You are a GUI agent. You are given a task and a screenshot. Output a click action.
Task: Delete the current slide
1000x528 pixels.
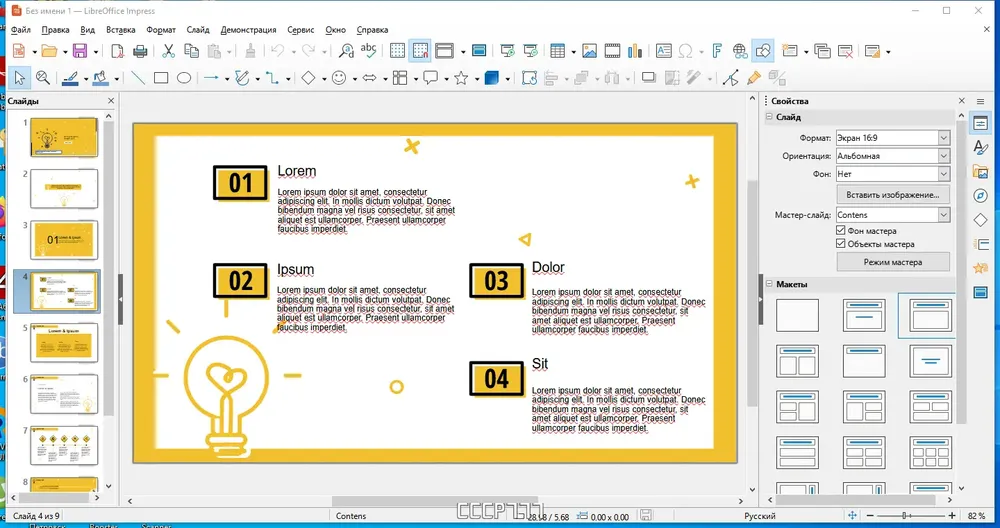pyautogui.click(x=845, y=51)
